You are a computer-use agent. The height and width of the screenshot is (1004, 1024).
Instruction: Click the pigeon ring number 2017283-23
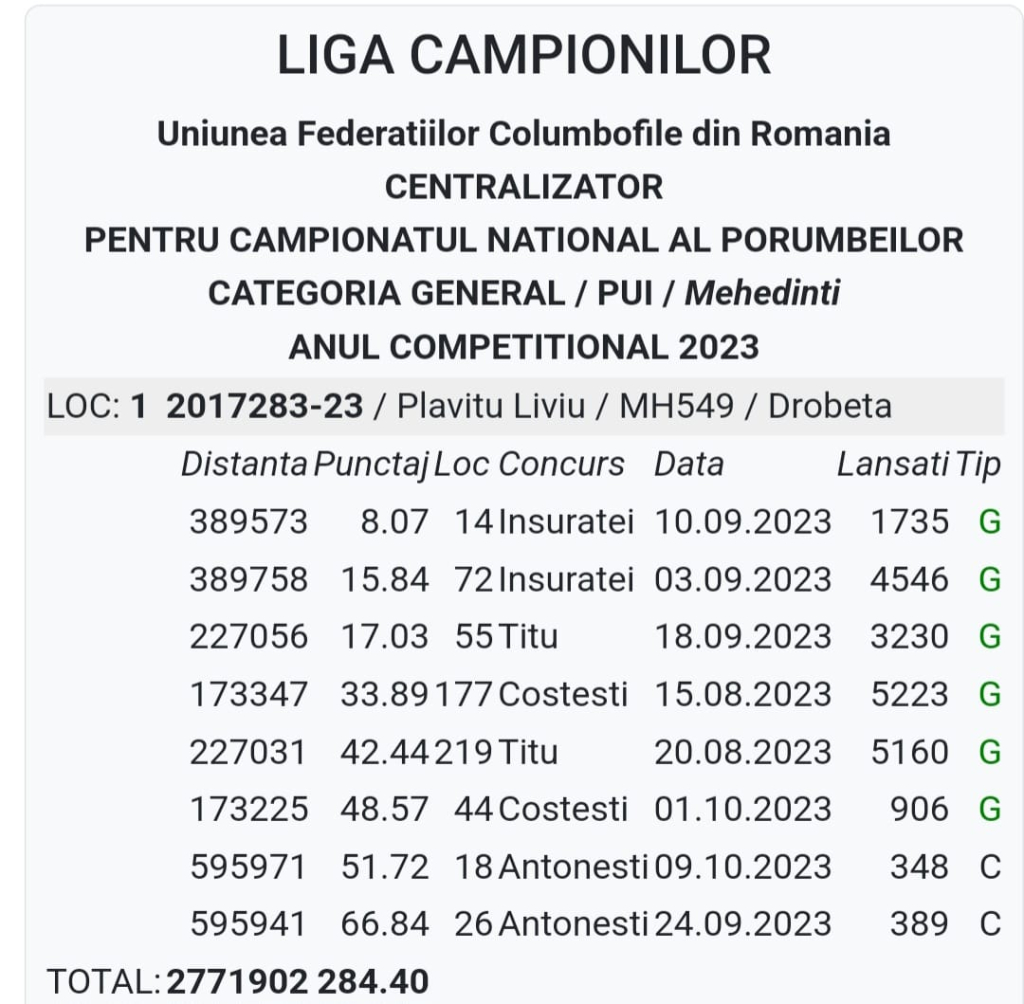pyautogui.click(x=264, y=406)
